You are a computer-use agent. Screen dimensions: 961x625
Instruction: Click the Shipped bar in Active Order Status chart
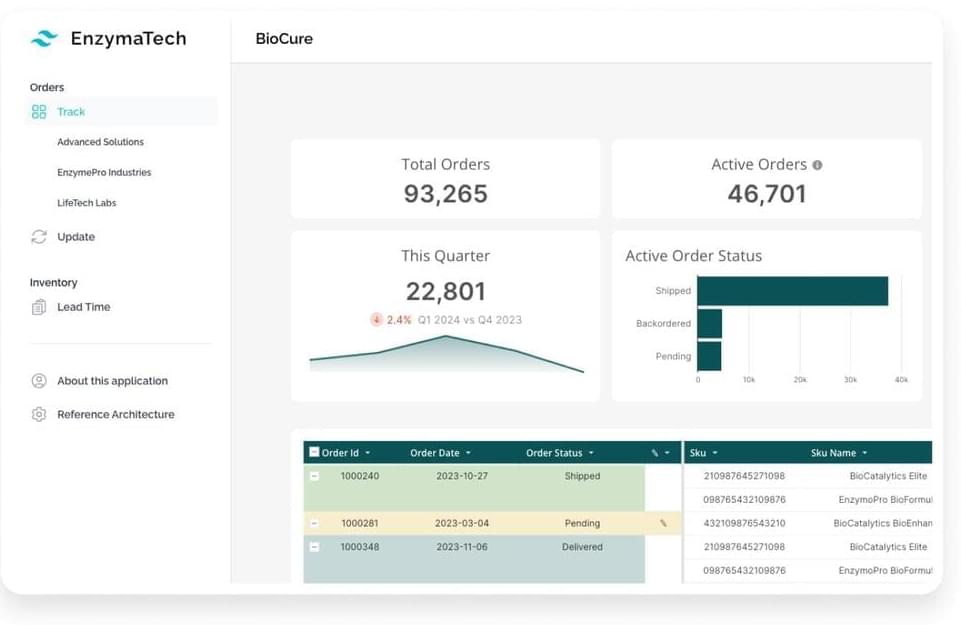pyautogui.click(x=792, y=291)
